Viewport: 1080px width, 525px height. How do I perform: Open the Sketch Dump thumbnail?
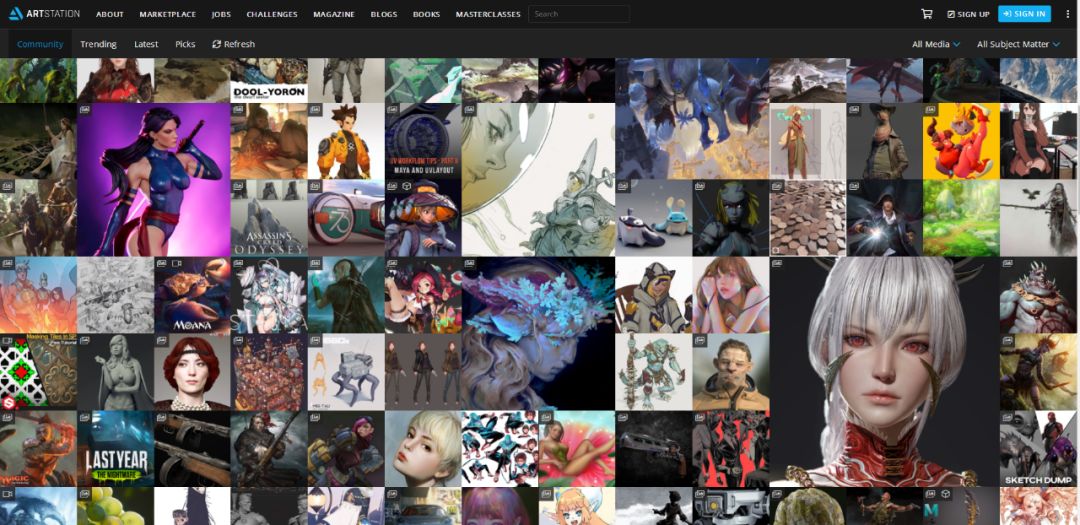tap(1039, 449)
